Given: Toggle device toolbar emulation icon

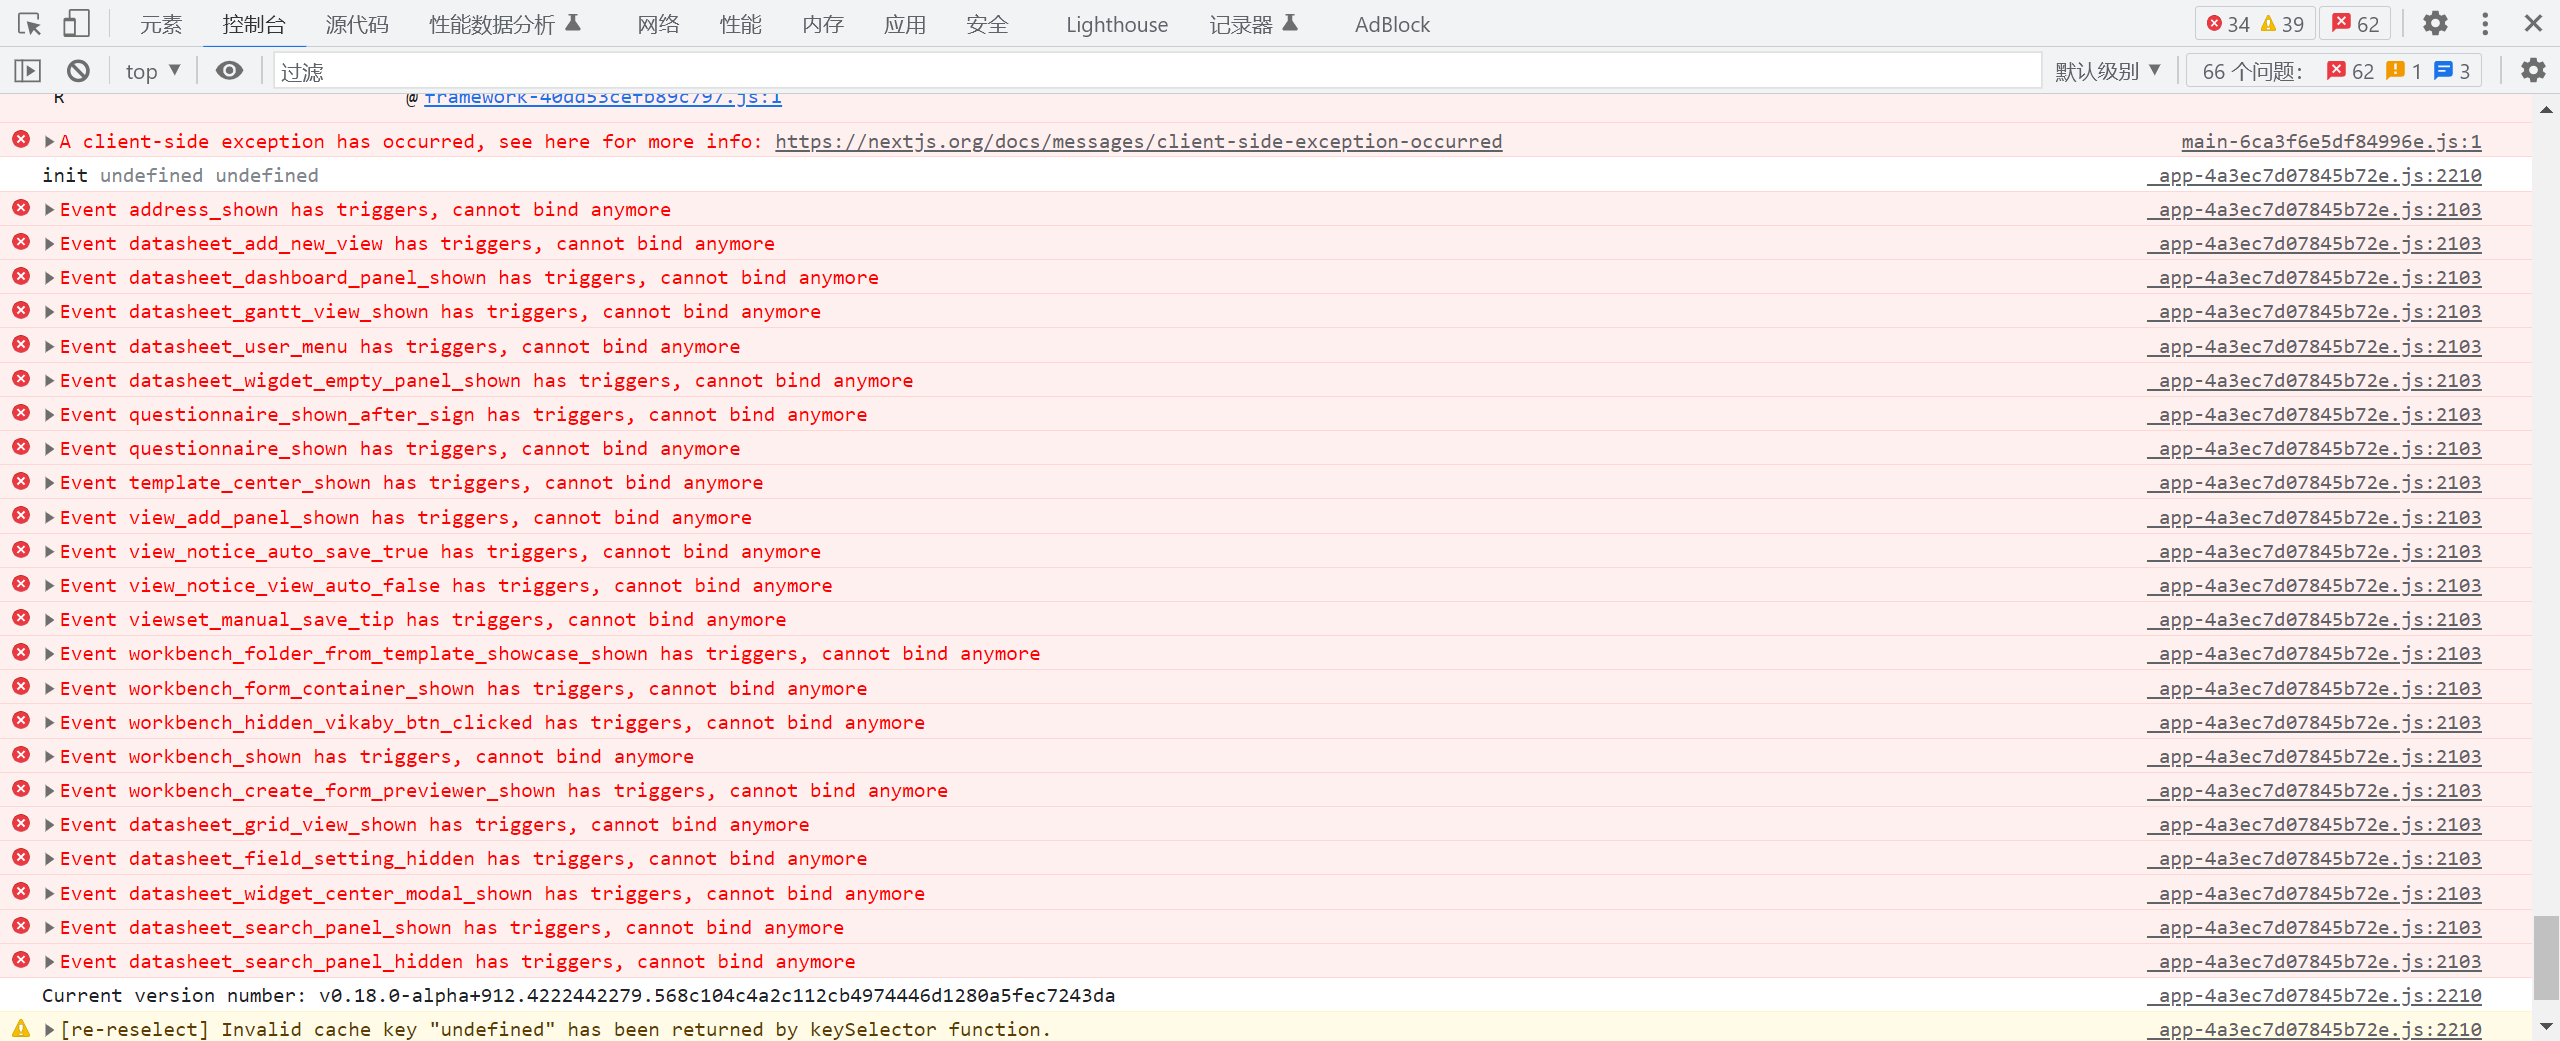Looking at the screenshot, I should [76, 24].
